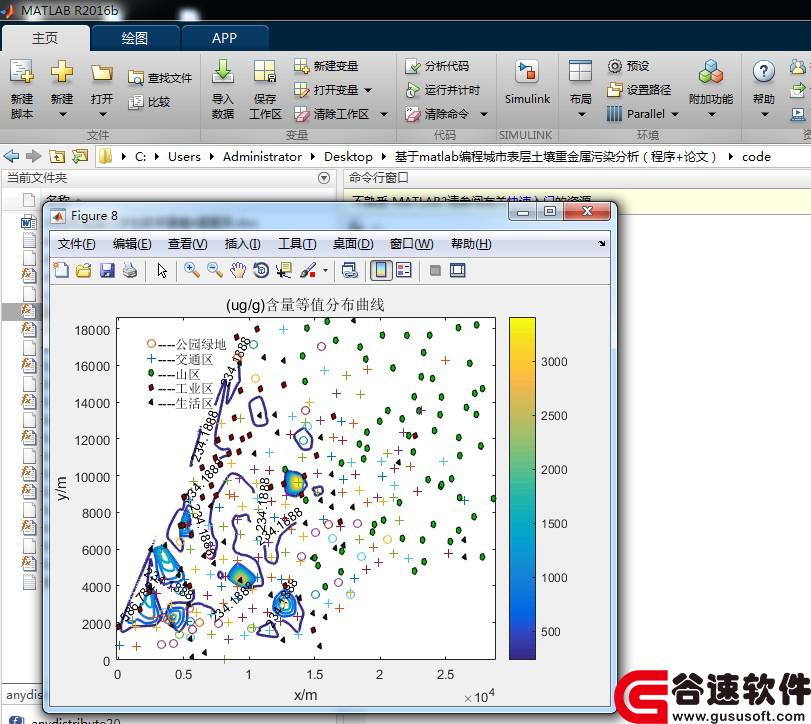Expand the New (新建) dropdown arrow
Image resolution: width=811 pixels, height=724 pixels.
(x=62, y=114)
